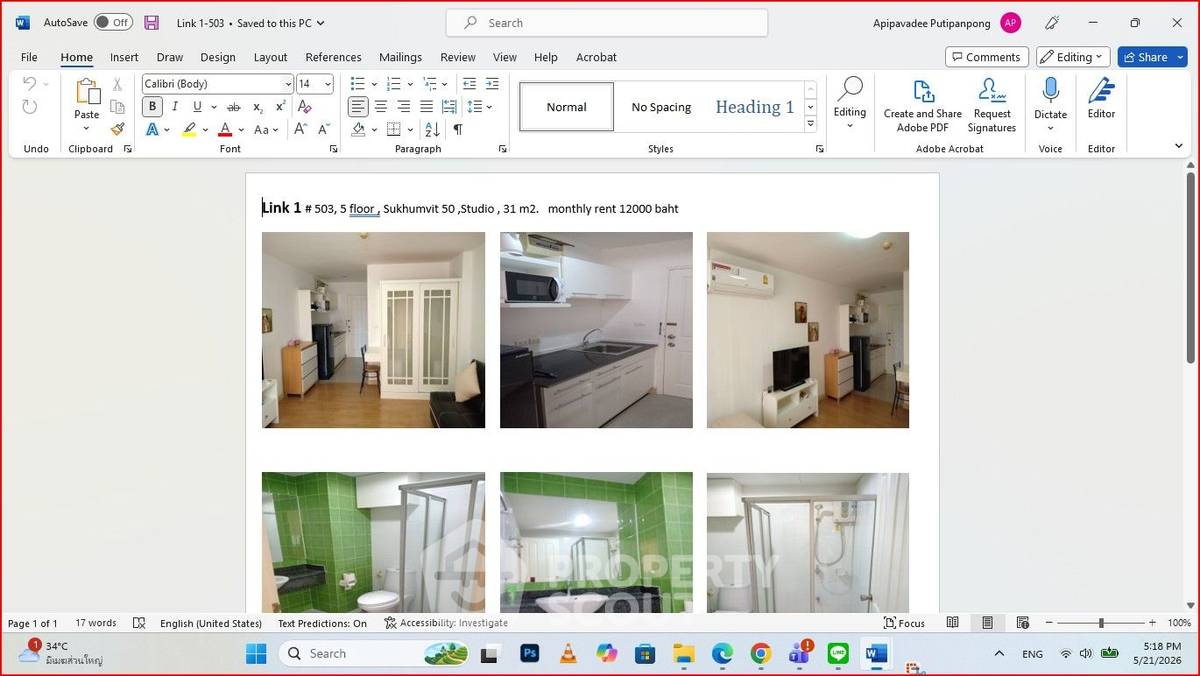Toggle Underline formatting

(197, 107)
